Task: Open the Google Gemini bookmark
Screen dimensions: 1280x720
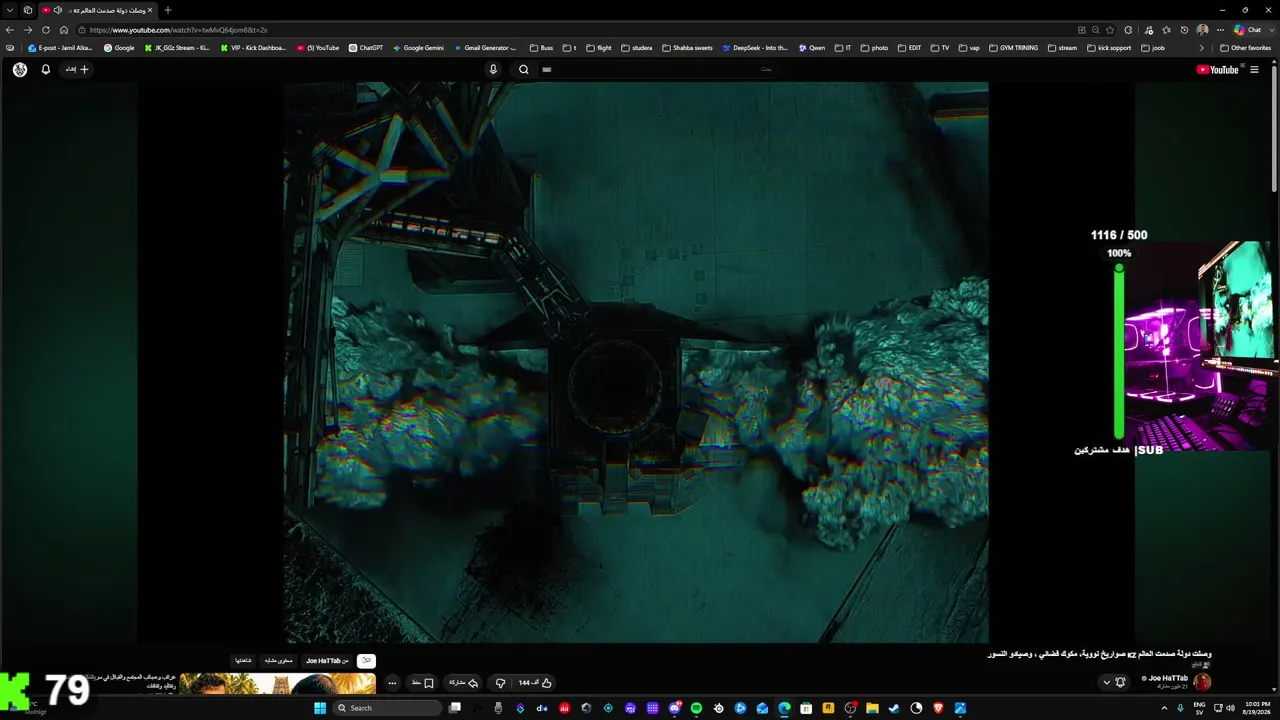Action: (418, 48)
